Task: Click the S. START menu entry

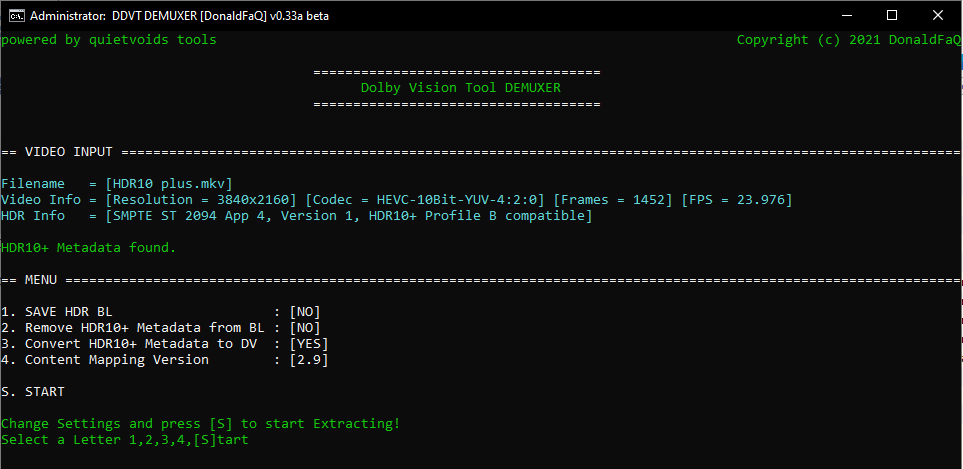Action: pyautogui.click(x=33, y=392)
